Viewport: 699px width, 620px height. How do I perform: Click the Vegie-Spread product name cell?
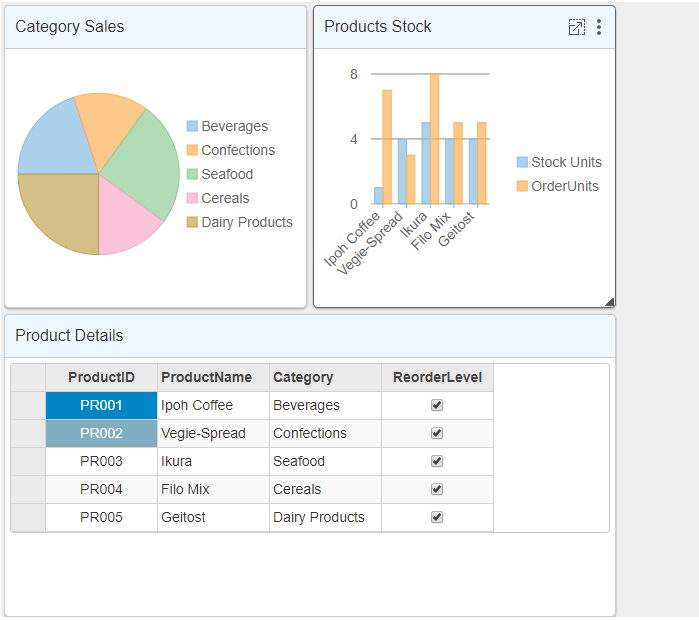[x=213, y=433]
